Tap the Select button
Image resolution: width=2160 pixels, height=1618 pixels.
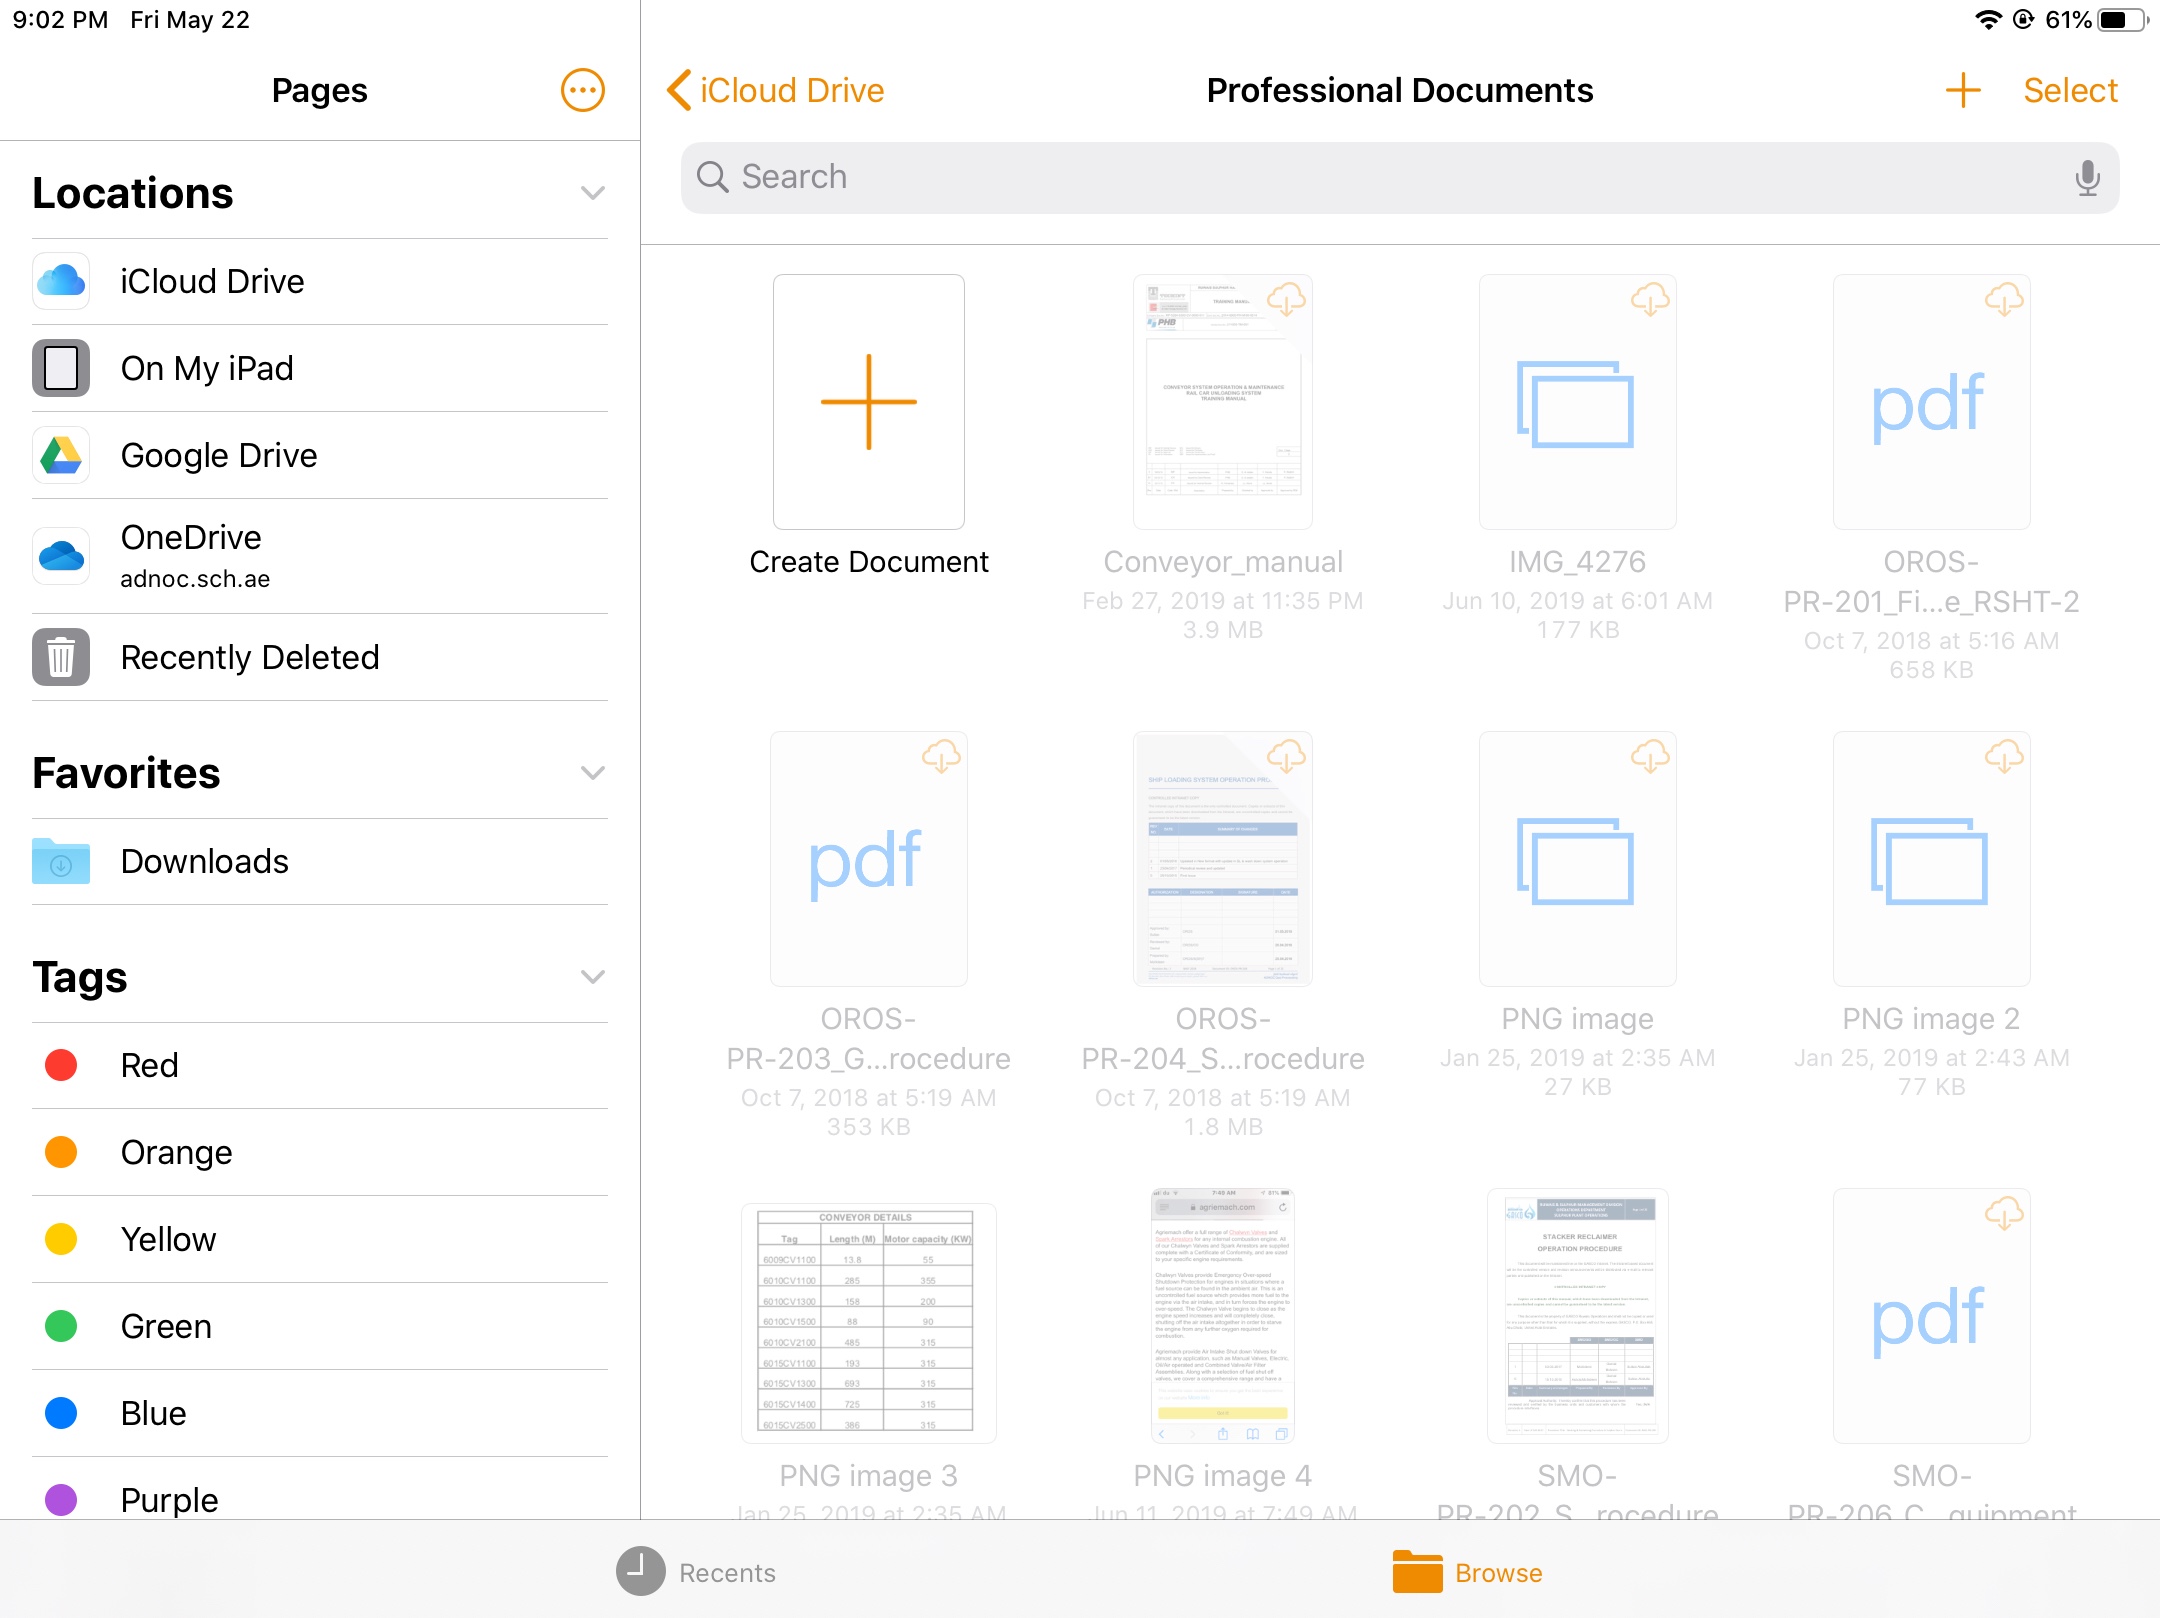click(2070, 91)
